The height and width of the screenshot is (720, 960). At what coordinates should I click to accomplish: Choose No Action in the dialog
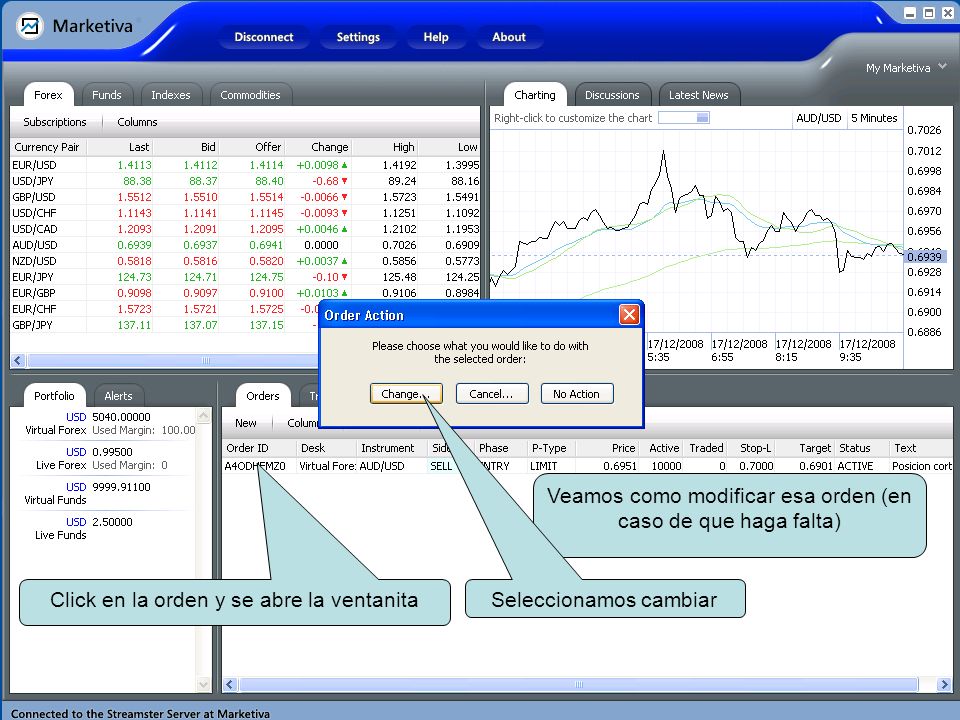577,394
